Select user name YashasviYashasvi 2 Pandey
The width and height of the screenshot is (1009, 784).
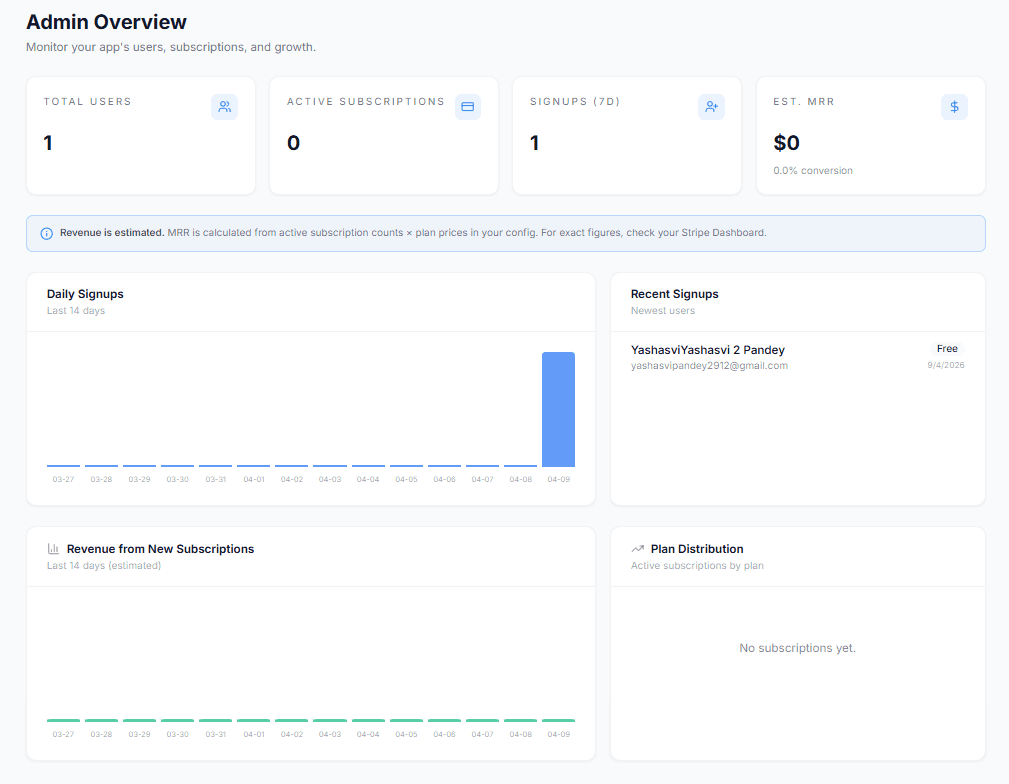click(x=708, y=350)
